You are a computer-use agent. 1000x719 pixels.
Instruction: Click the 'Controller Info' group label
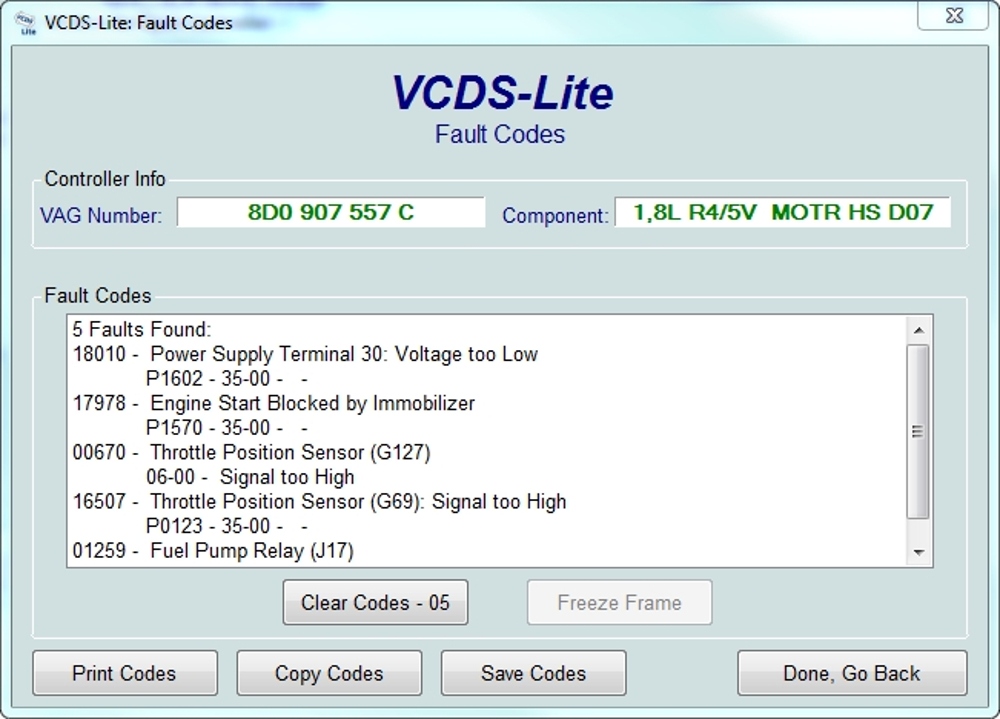[105, 179]
